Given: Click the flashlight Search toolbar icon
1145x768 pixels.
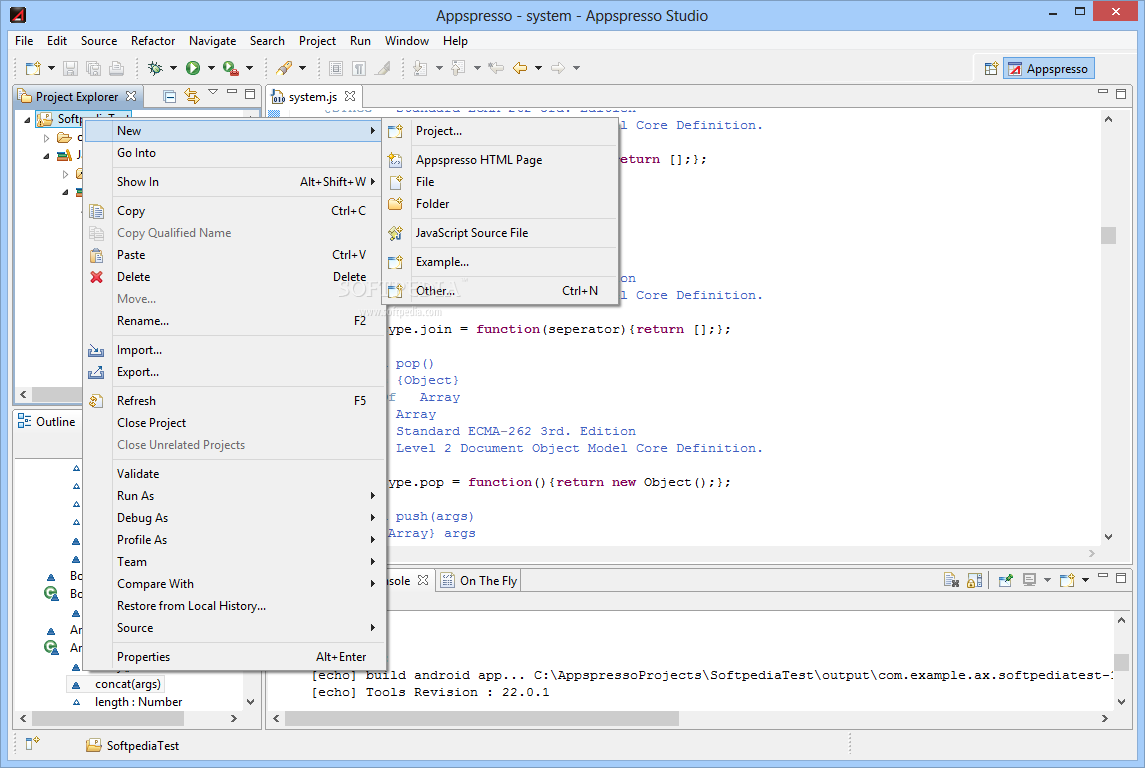Looking at the screenshot, I should pyautogui.click(x=284, y=68).
